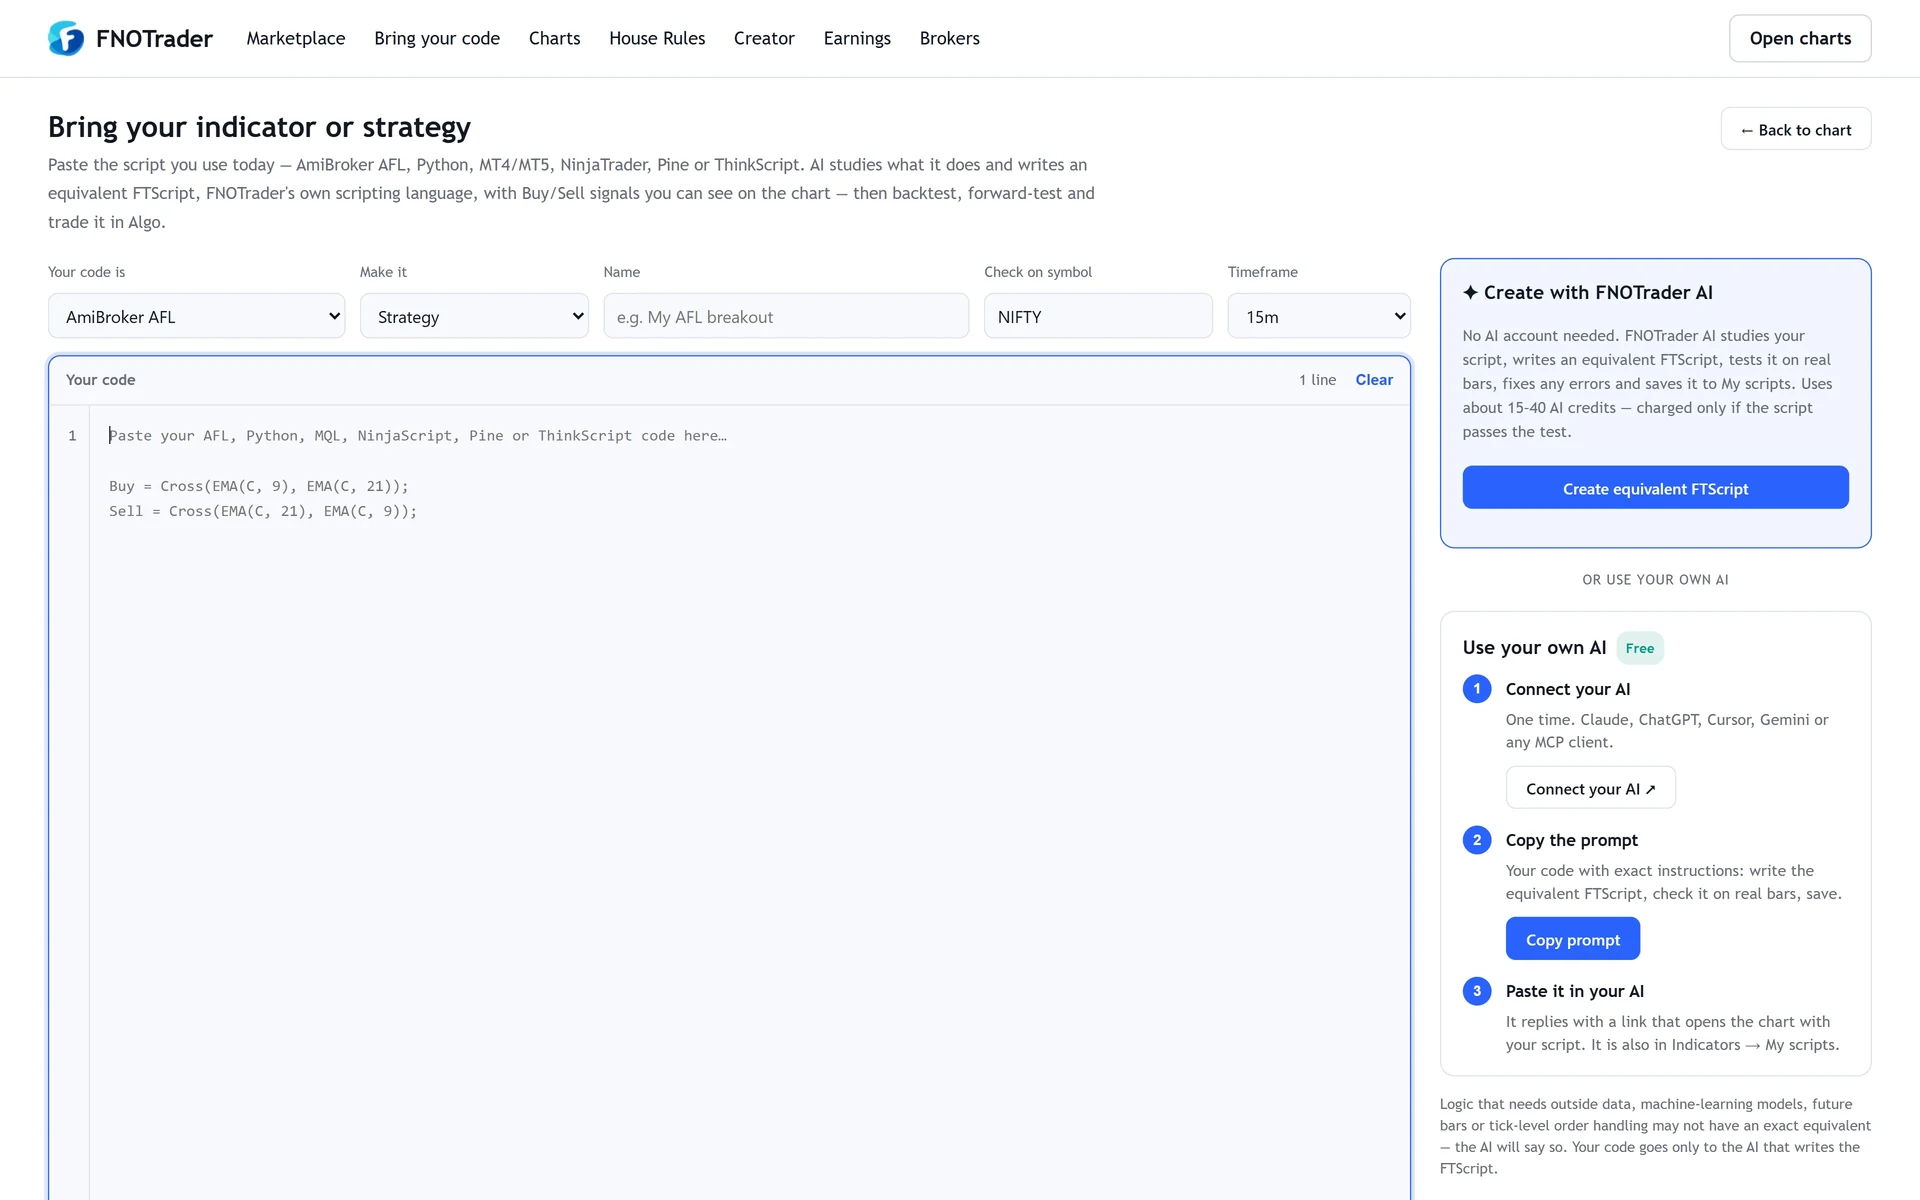Open the Marketplace nav item
Image resolution: width=1920 pixels, height=1200 pixels.
[x=296, y=38]
